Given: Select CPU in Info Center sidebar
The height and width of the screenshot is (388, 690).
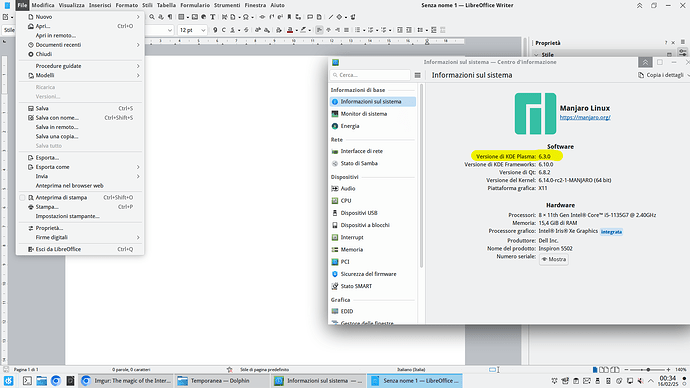Looking at the screenshot, I should (x=372, y=201).
